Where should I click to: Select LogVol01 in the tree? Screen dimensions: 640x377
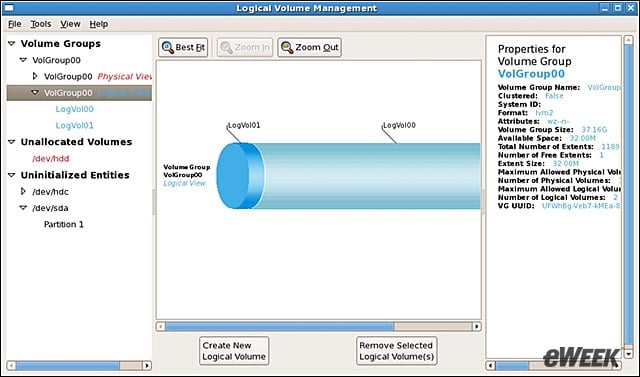click(75, 125)
